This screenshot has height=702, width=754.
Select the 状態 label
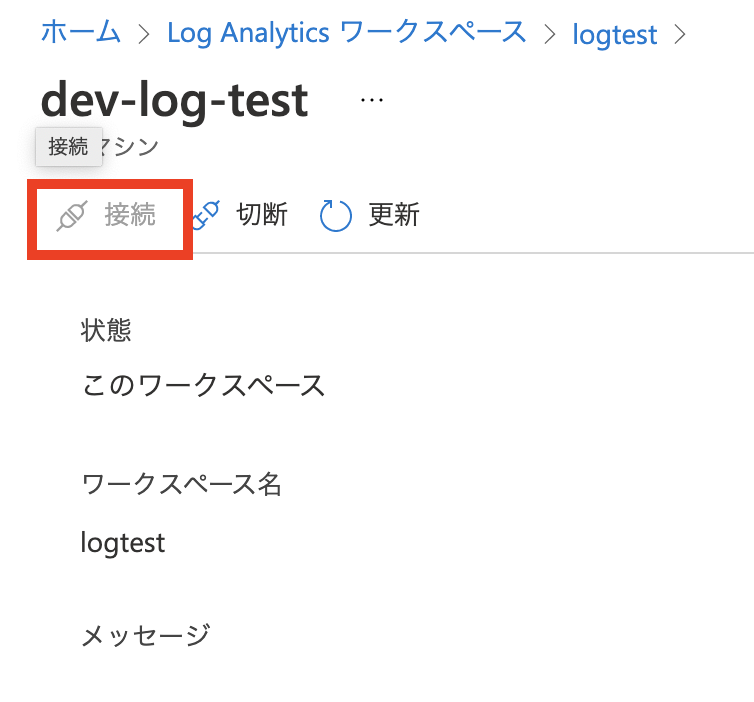106,330
